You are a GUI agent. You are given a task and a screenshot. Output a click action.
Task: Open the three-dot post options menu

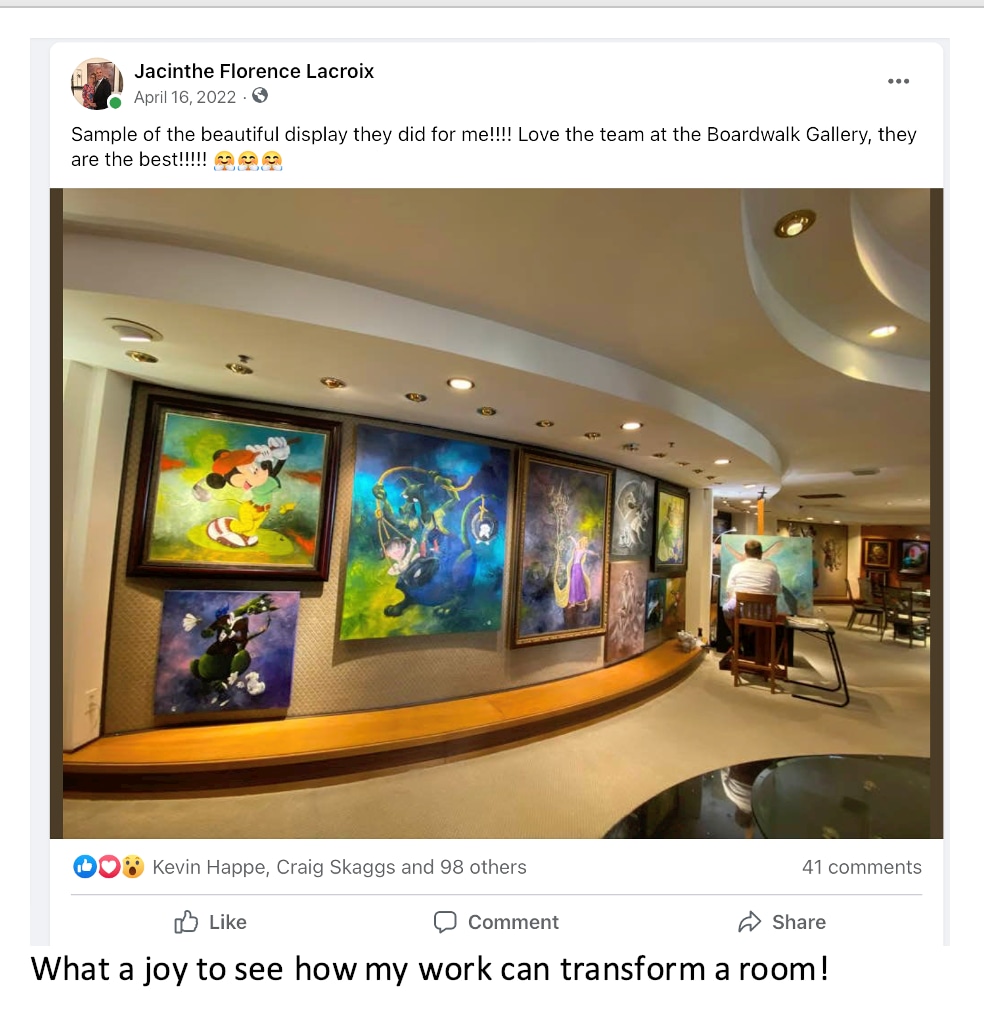(x=898, y=81)
